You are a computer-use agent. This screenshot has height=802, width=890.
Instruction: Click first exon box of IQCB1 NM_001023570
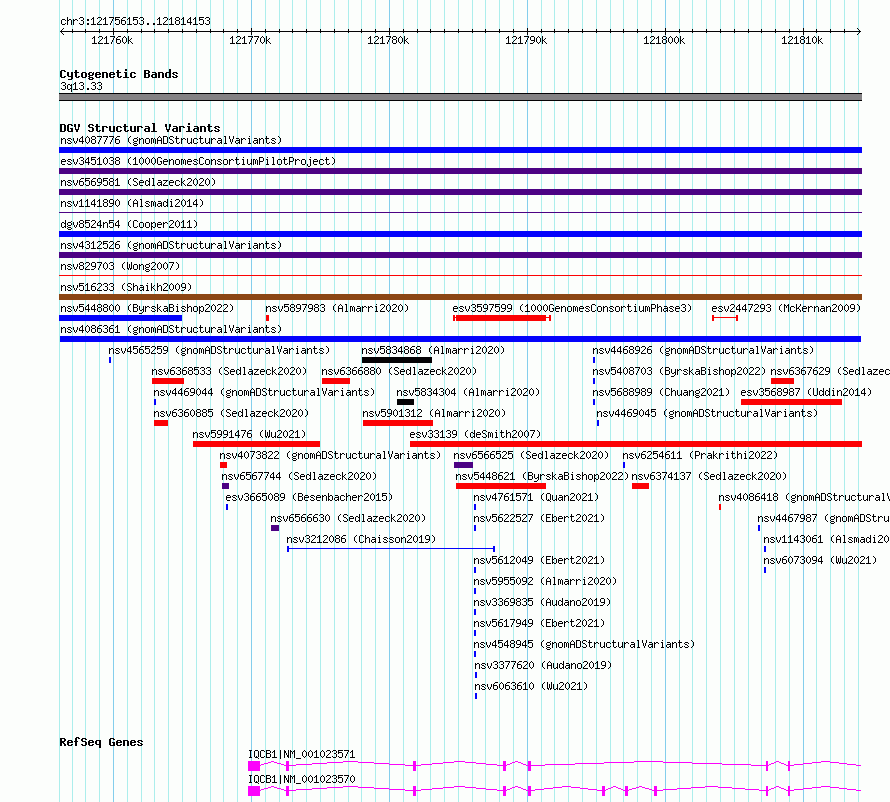(x=254, y=791)
